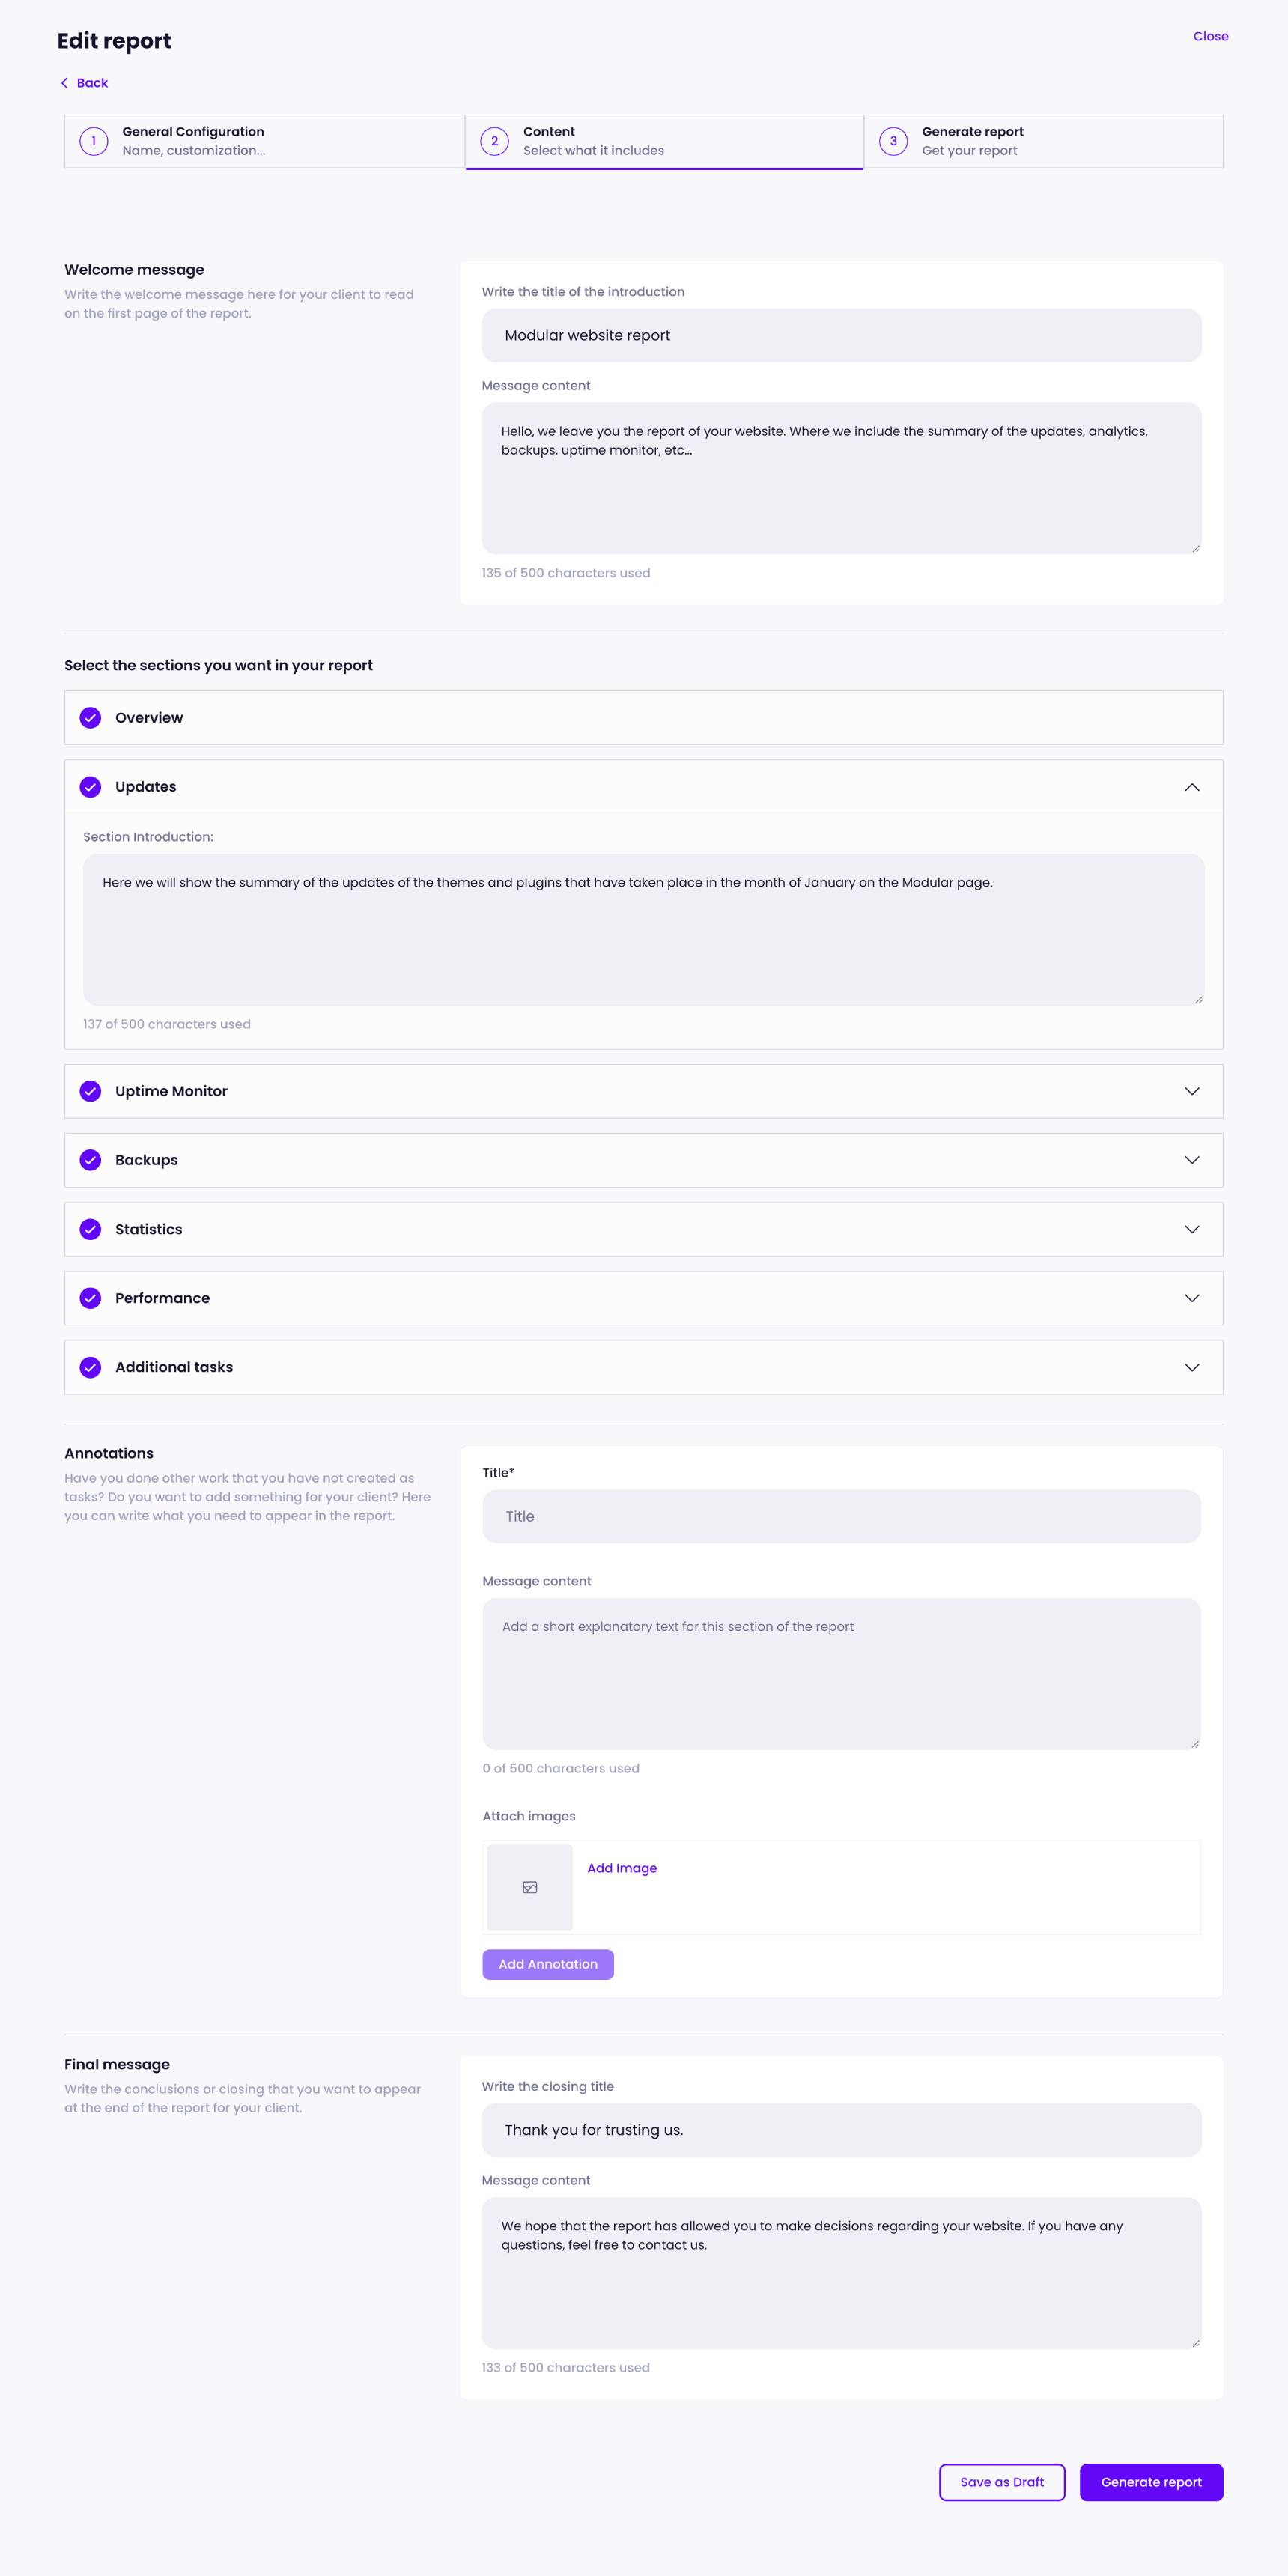
Task: Select the introduction title field showing Modular website report
Action: tap(842, 335)
